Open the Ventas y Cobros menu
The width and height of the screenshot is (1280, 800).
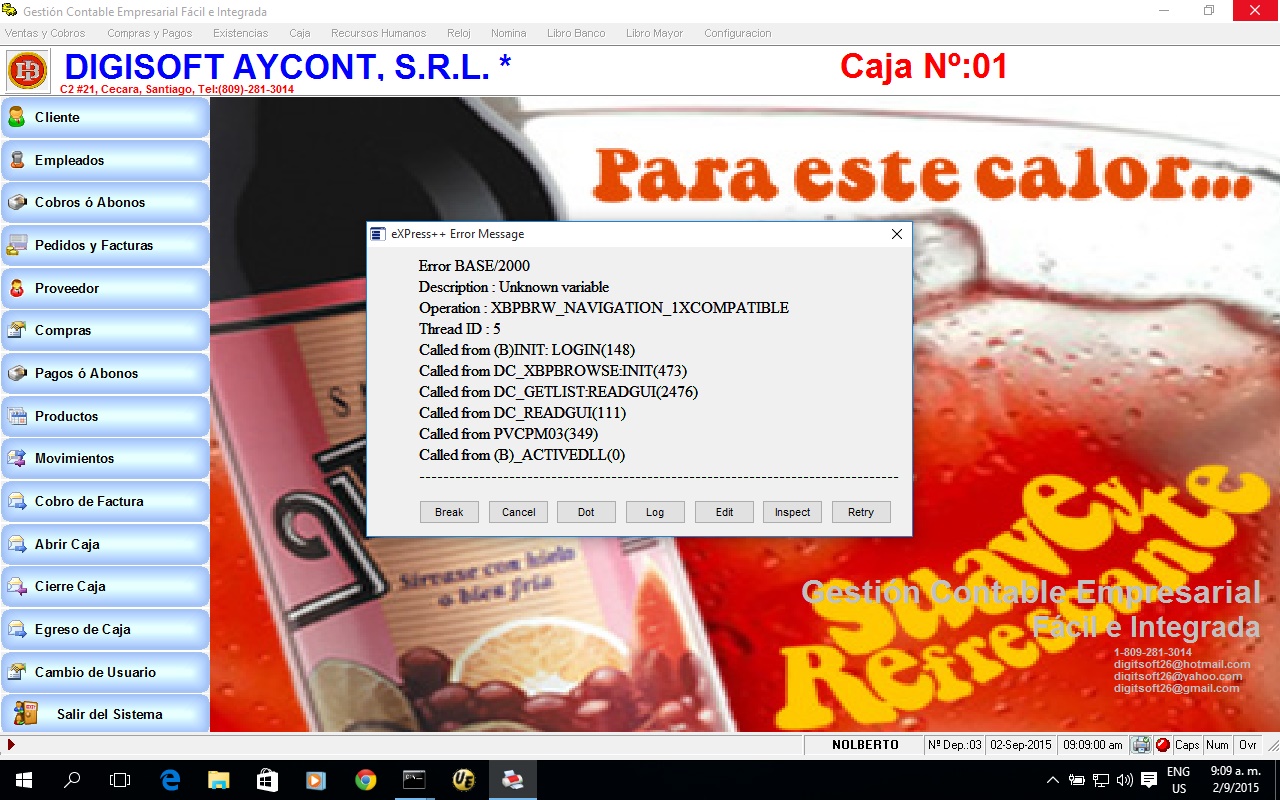(x=45, y=33)
